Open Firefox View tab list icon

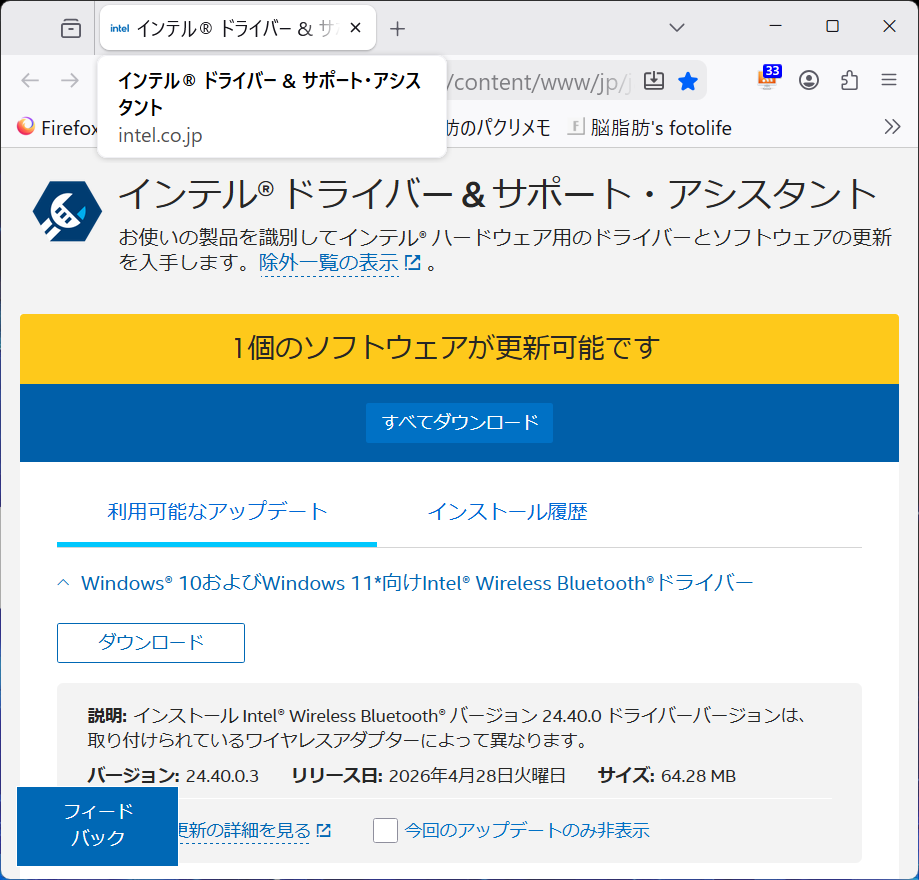coord(71,28)
